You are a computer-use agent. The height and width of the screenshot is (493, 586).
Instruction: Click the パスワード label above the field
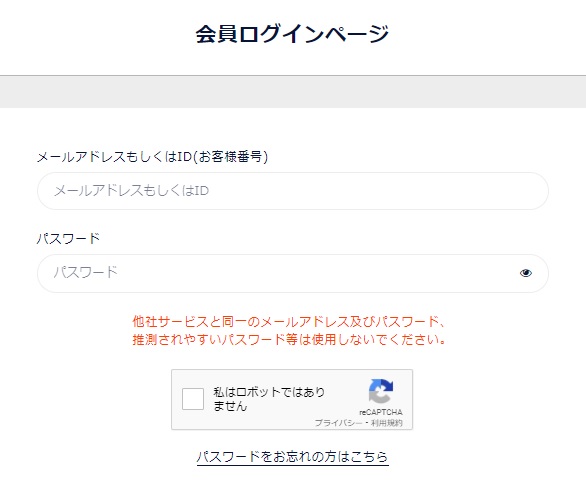[68, 238]
